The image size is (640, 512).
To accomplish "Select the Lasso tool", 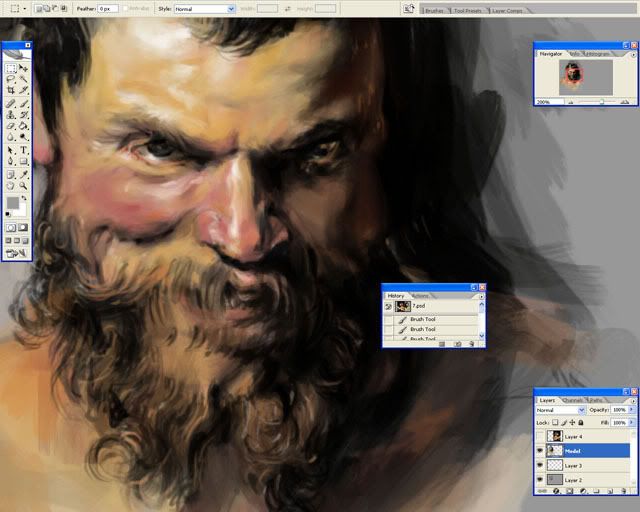I will [11, 79].
